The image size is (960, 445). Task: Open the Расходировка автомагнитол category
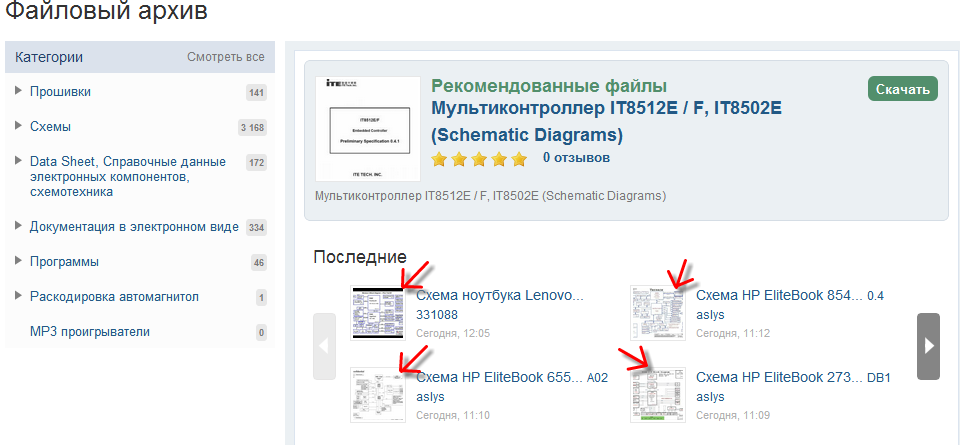click(x=114, y=296)
